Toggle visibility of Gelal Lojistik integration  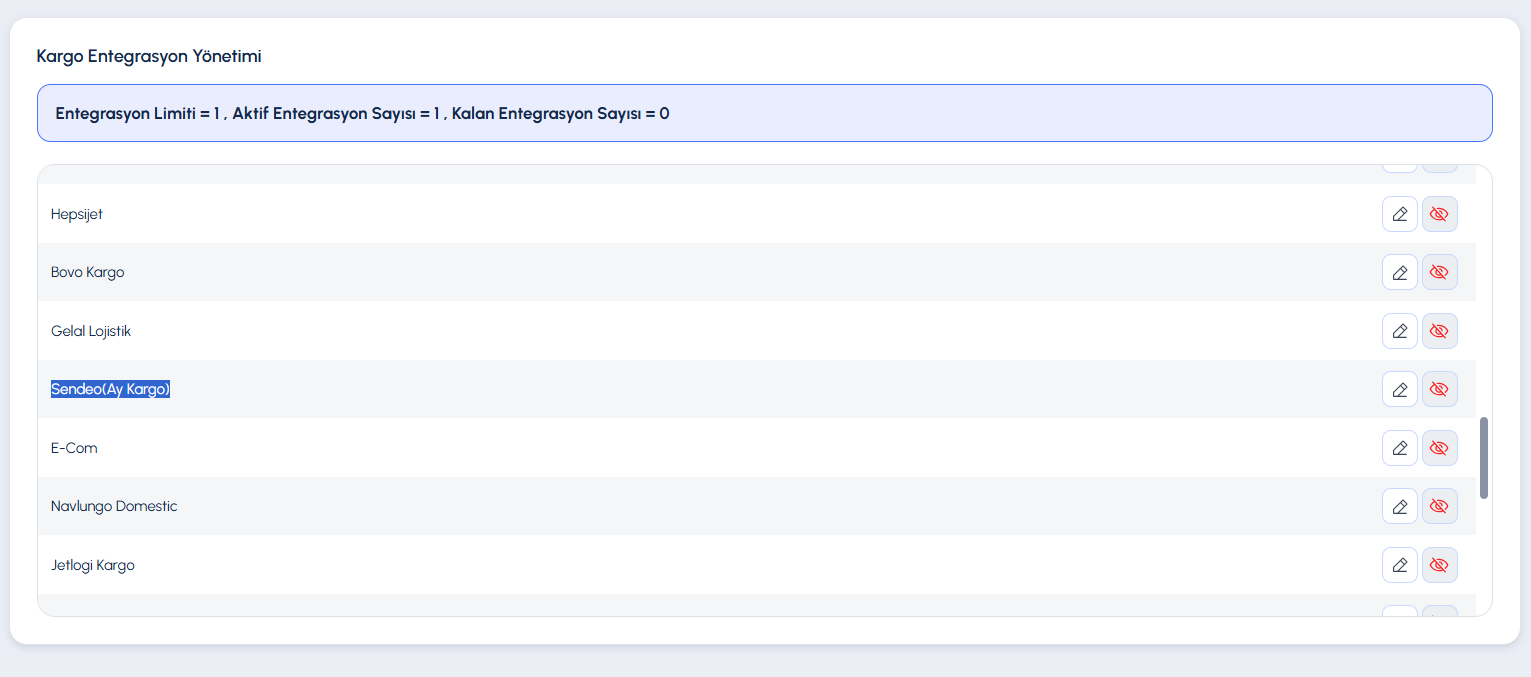coord(1440,331)
